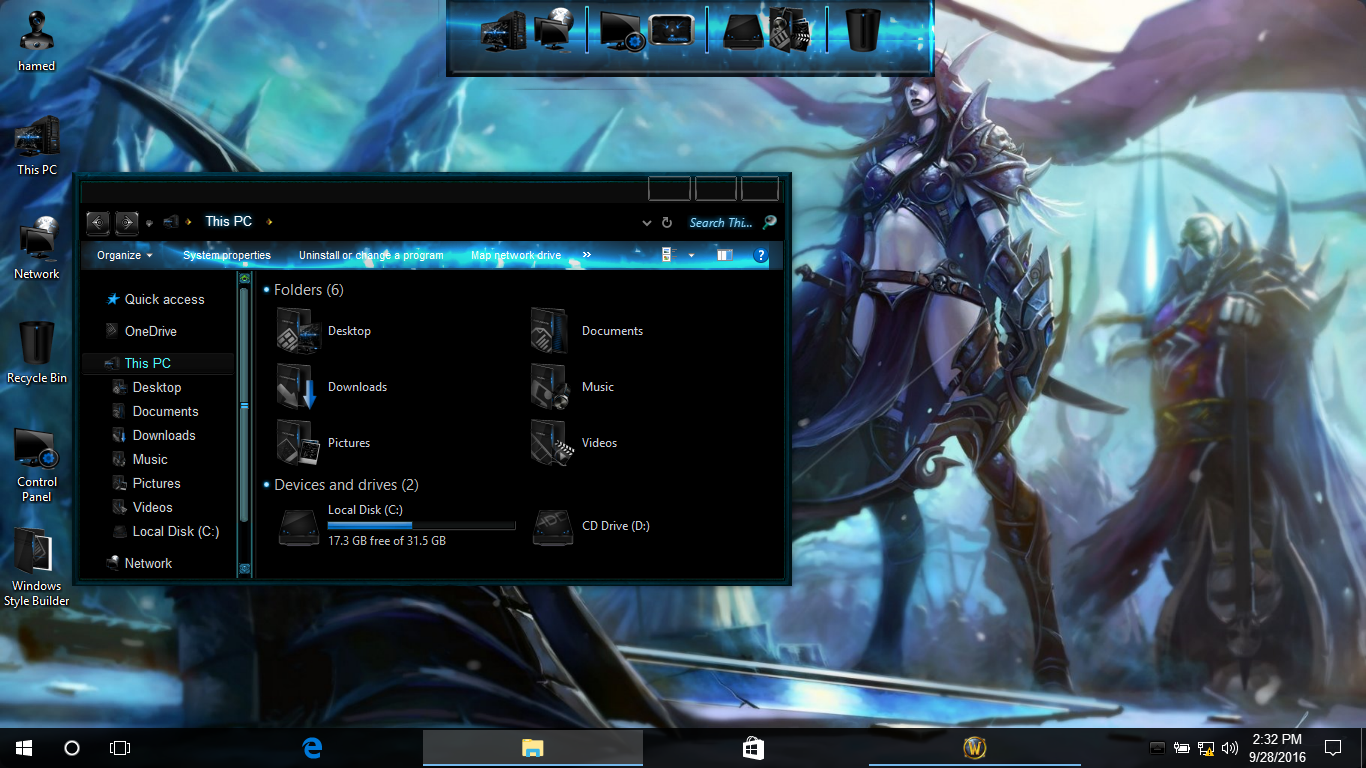Collapse the Folders (6) group
Image resolution: width=1366 pixels, height=768 pixels.
point(266,290)
